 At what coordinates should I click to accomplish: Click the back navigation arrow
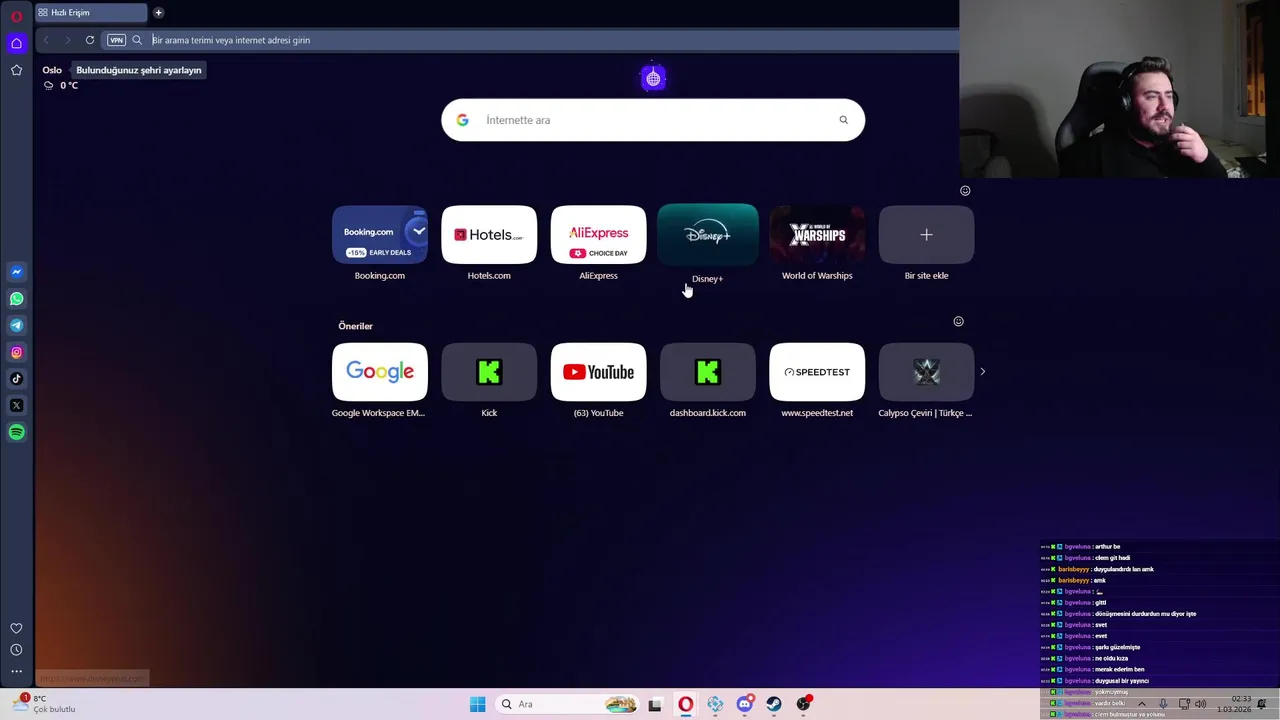(46, 40)
